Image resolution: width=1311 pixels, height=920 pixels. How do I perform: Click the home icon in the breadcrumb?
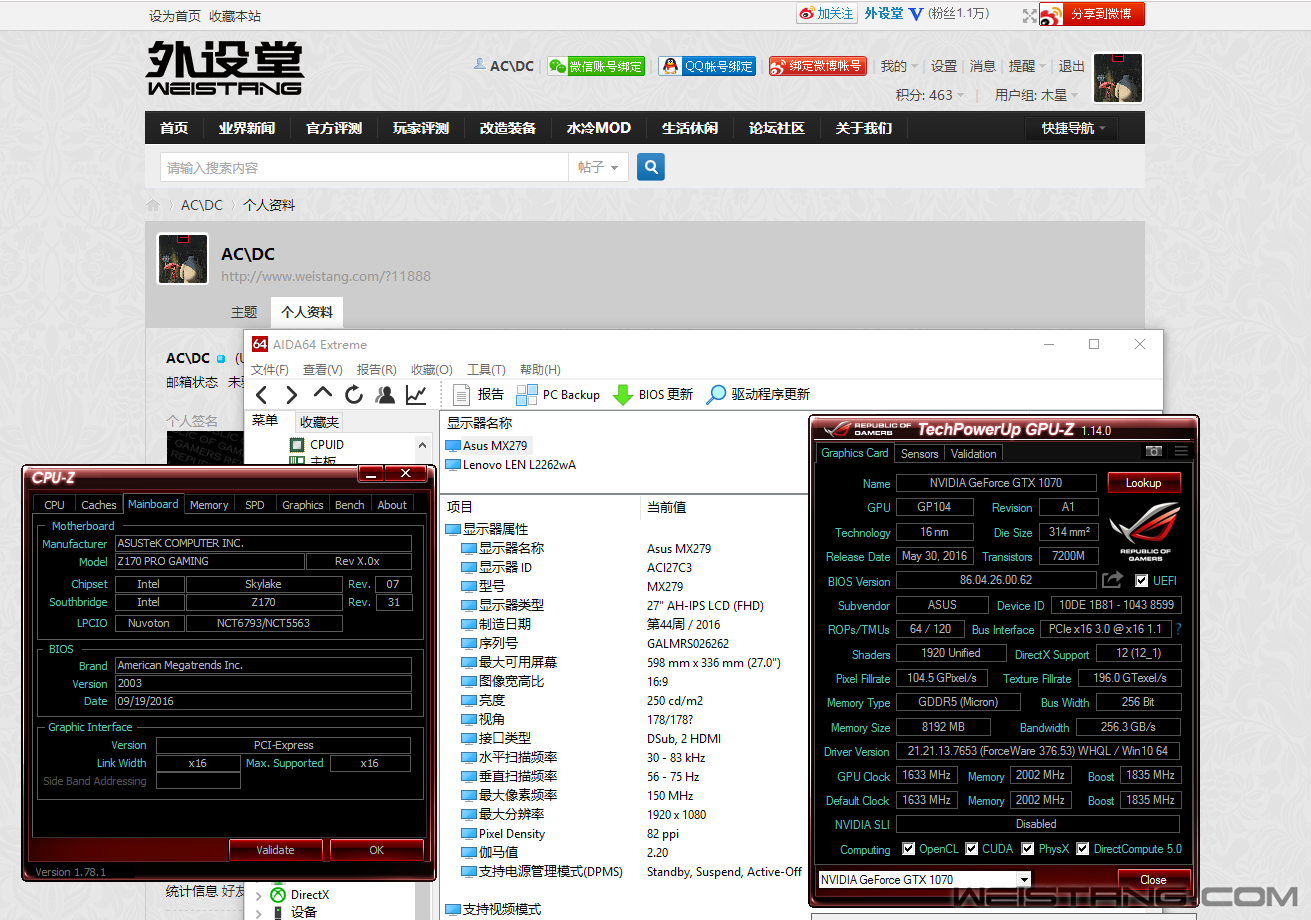coord(153,205)
